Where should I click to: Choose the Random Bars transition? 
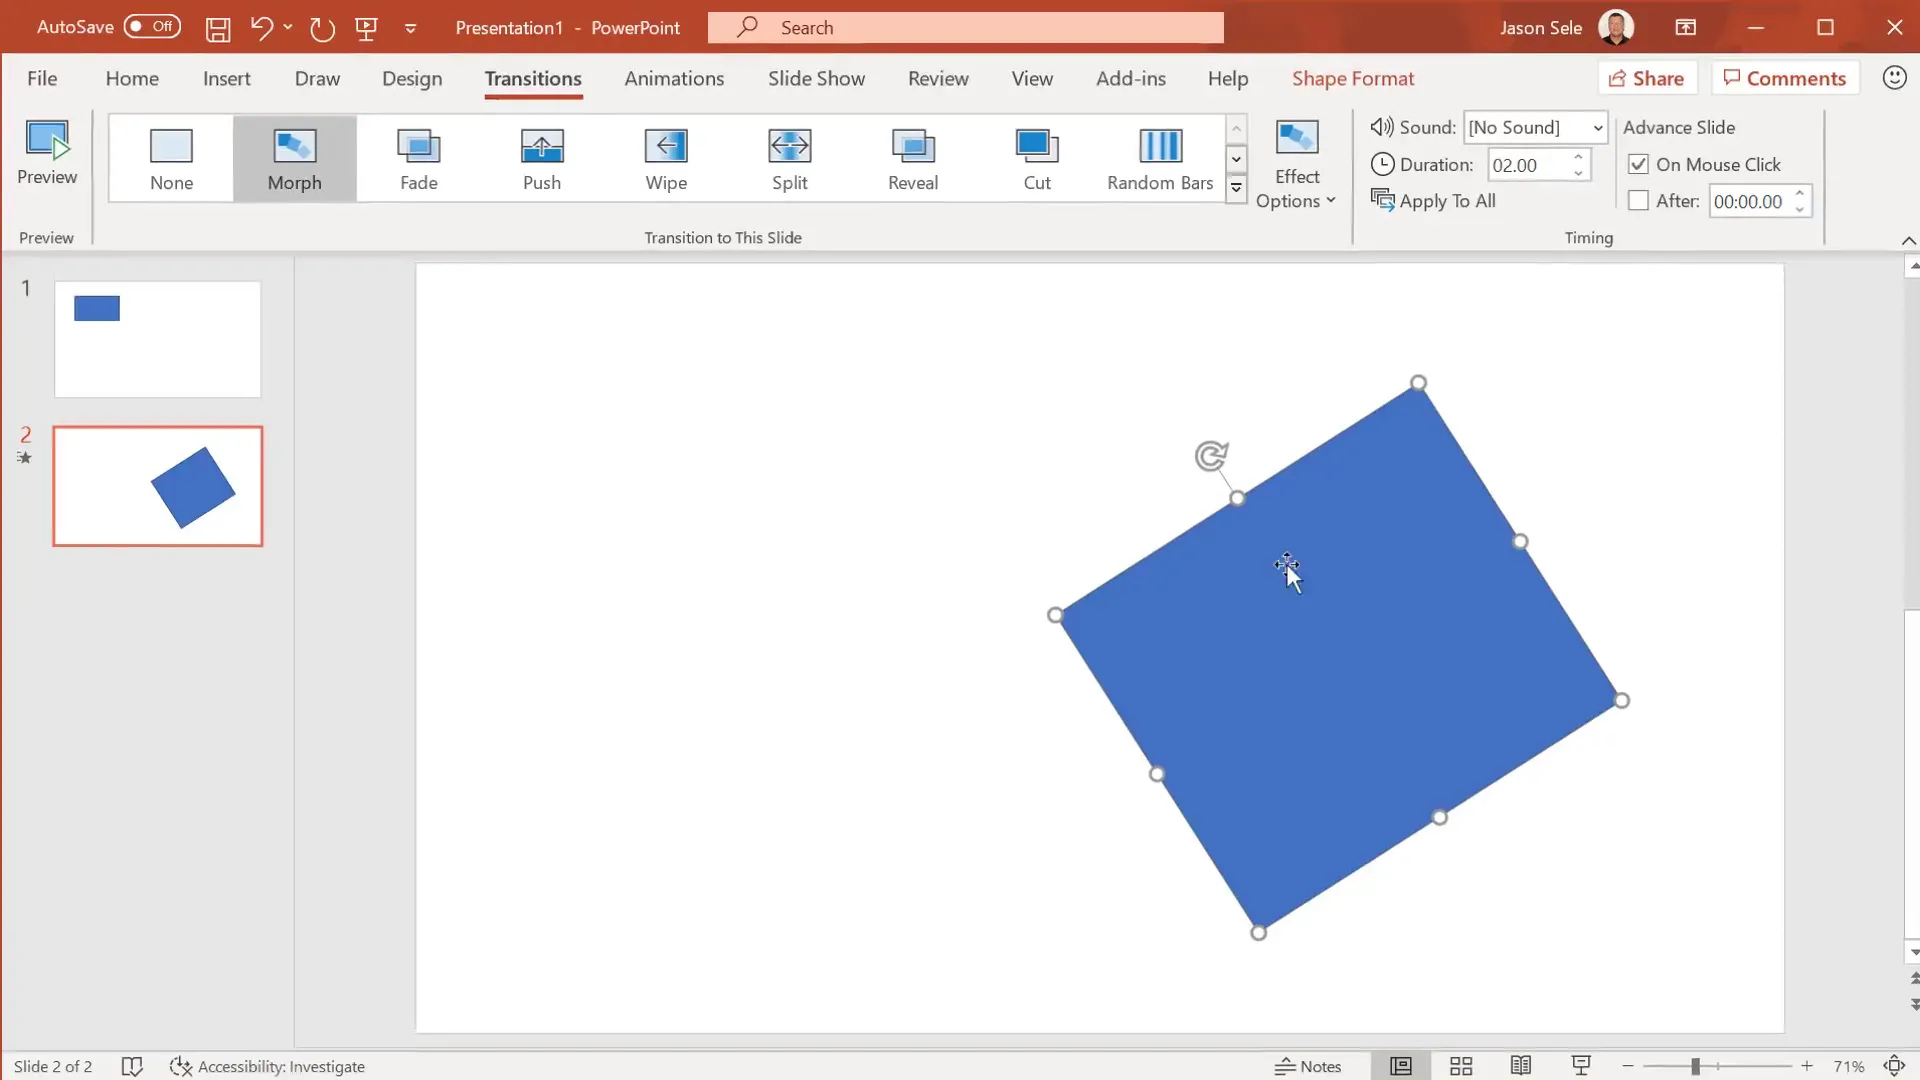point(1159,159)
